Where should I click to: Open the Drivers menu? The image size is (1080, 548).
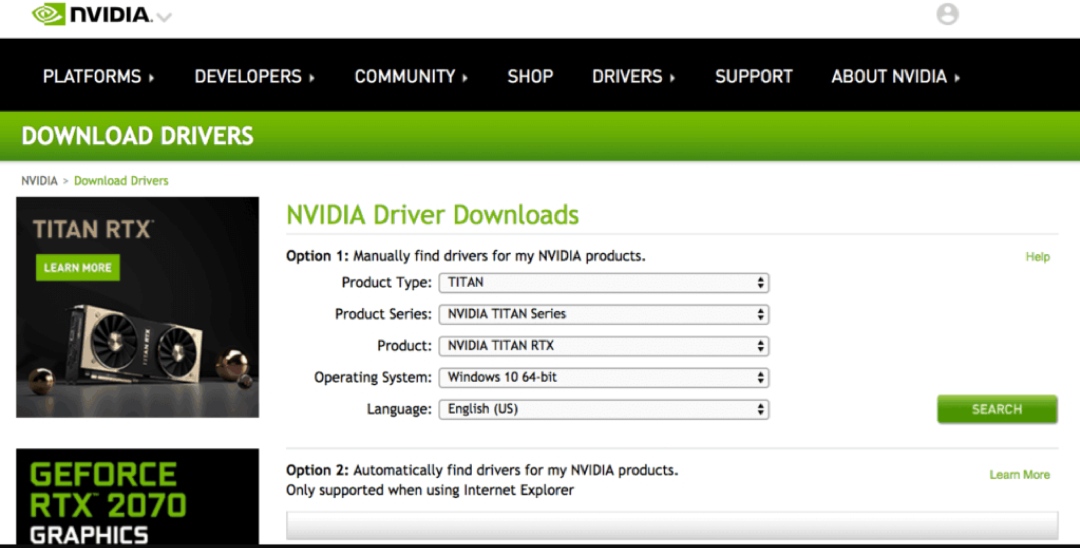click(x=633, y=76)
